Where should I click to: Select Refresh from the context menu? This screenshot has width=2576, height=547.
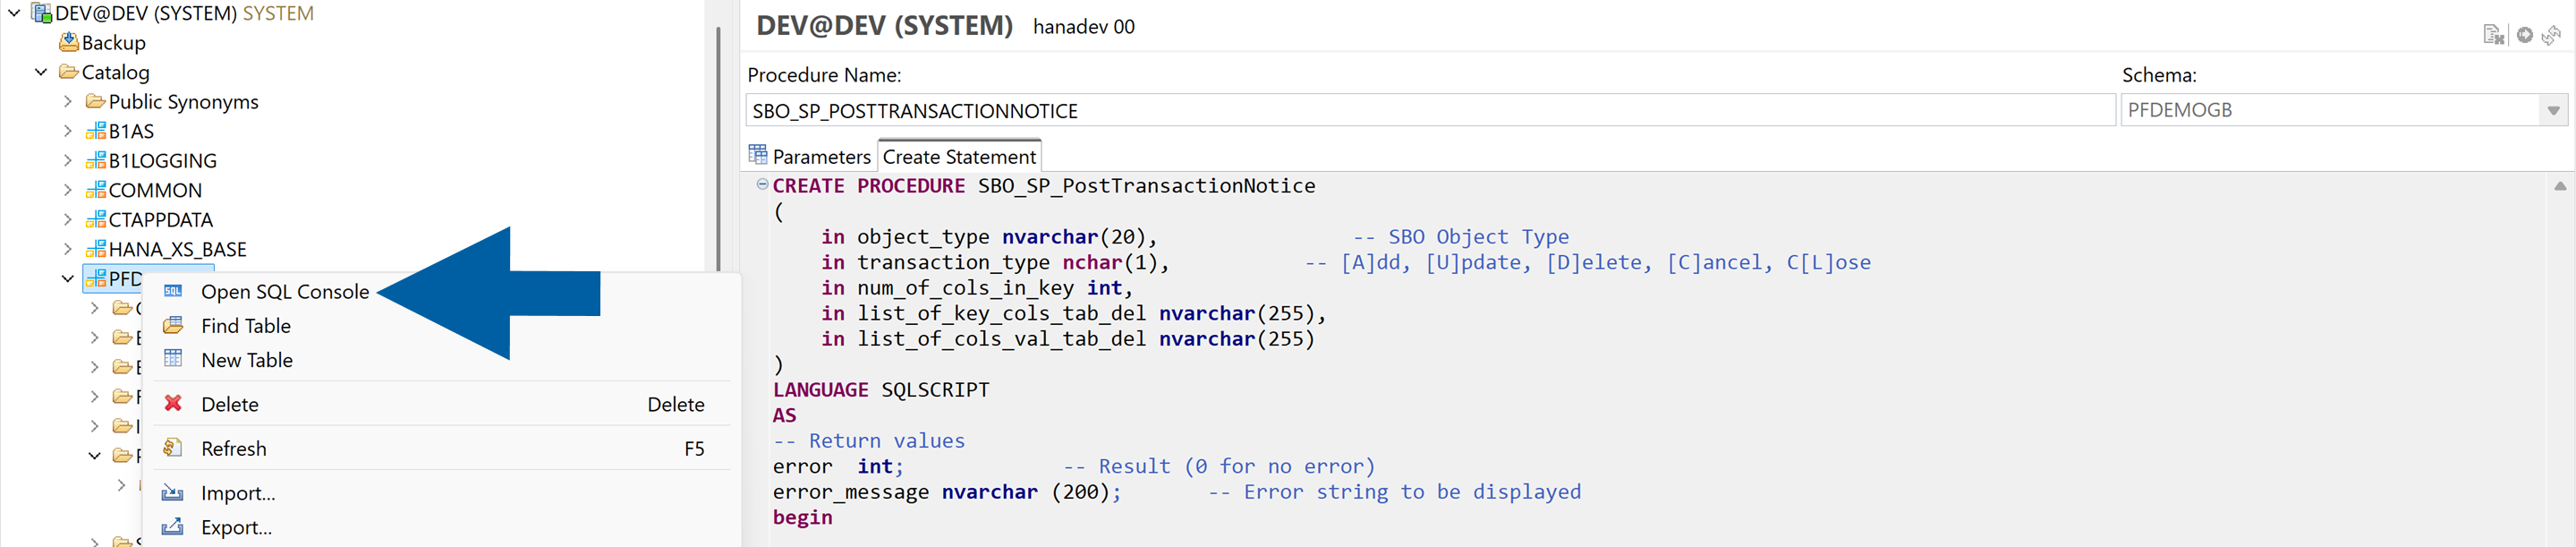(234, 448)
